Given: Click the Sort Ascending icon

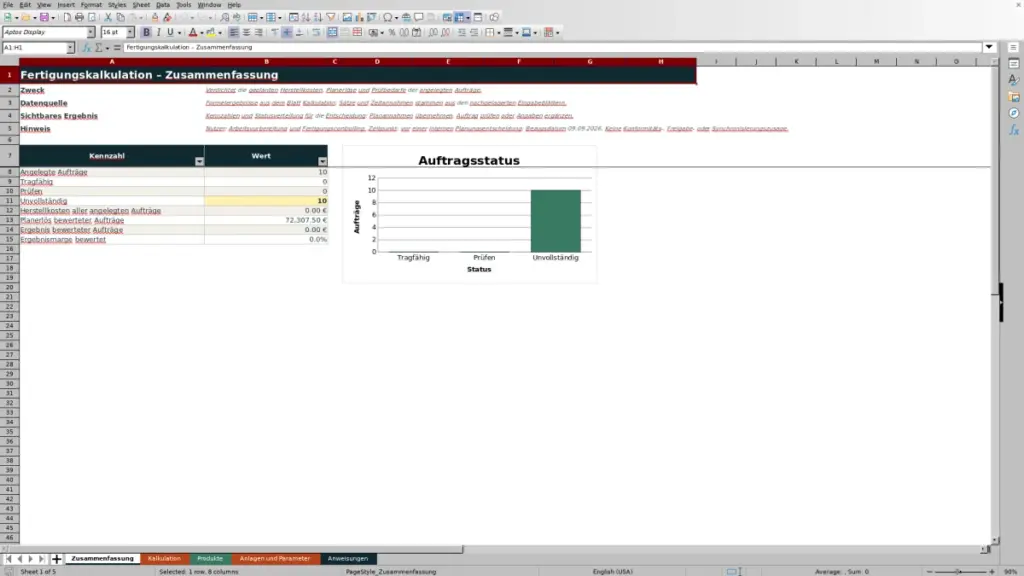Looking at the screenshot, I should pyautogui.click(x=306, y=18).
